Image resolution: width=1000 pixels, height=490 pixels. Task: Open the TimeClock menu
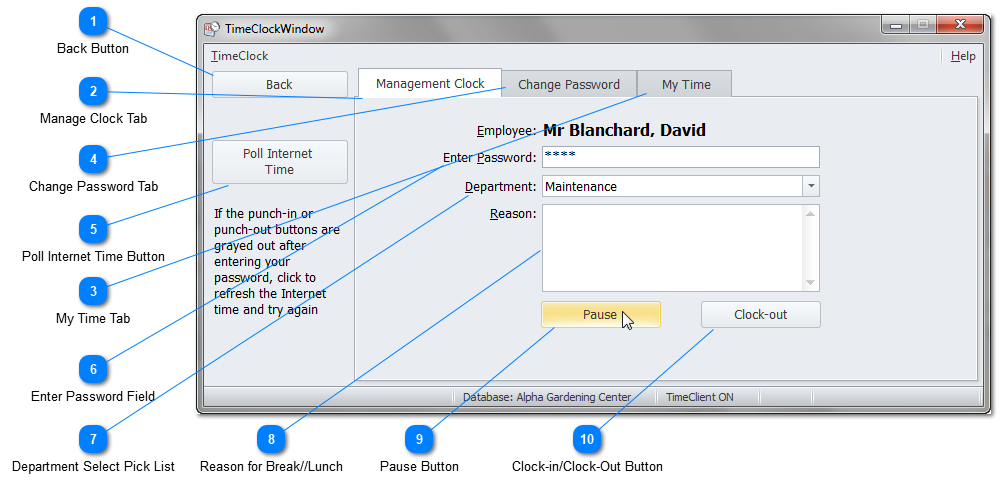point(240,56)
